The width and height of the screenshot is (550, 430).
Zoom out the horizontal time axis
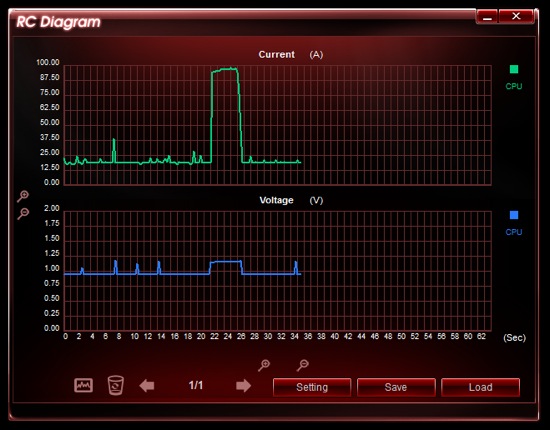click(302, 365)
